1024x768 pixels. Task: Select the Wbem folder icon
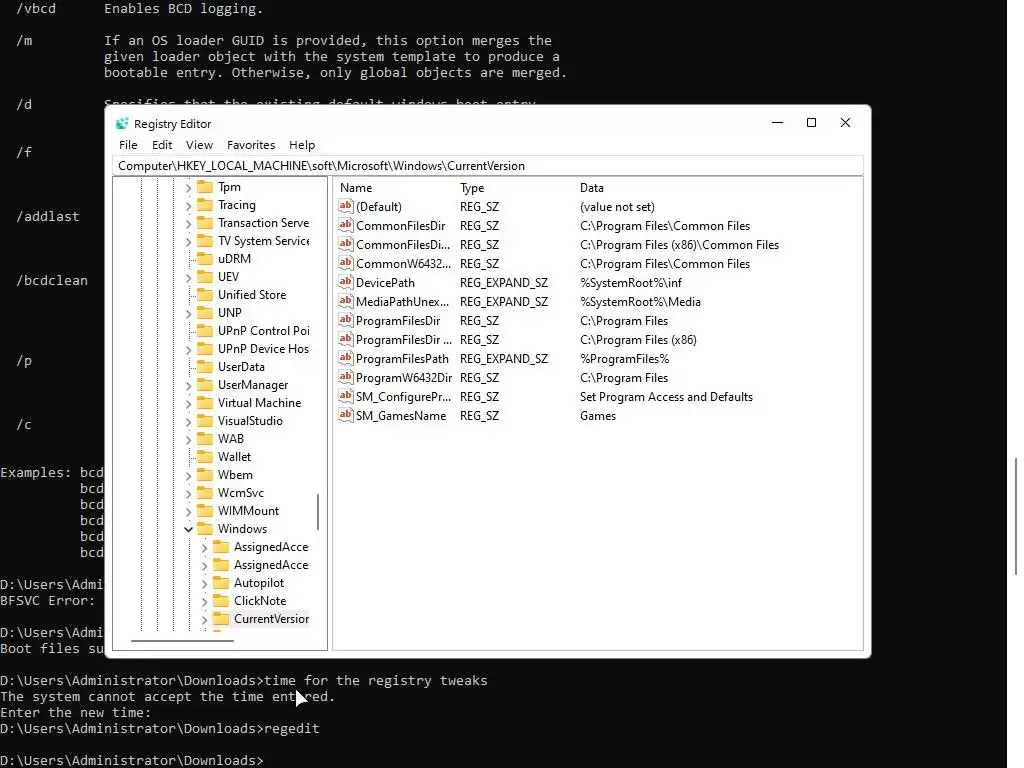point(205,474)
